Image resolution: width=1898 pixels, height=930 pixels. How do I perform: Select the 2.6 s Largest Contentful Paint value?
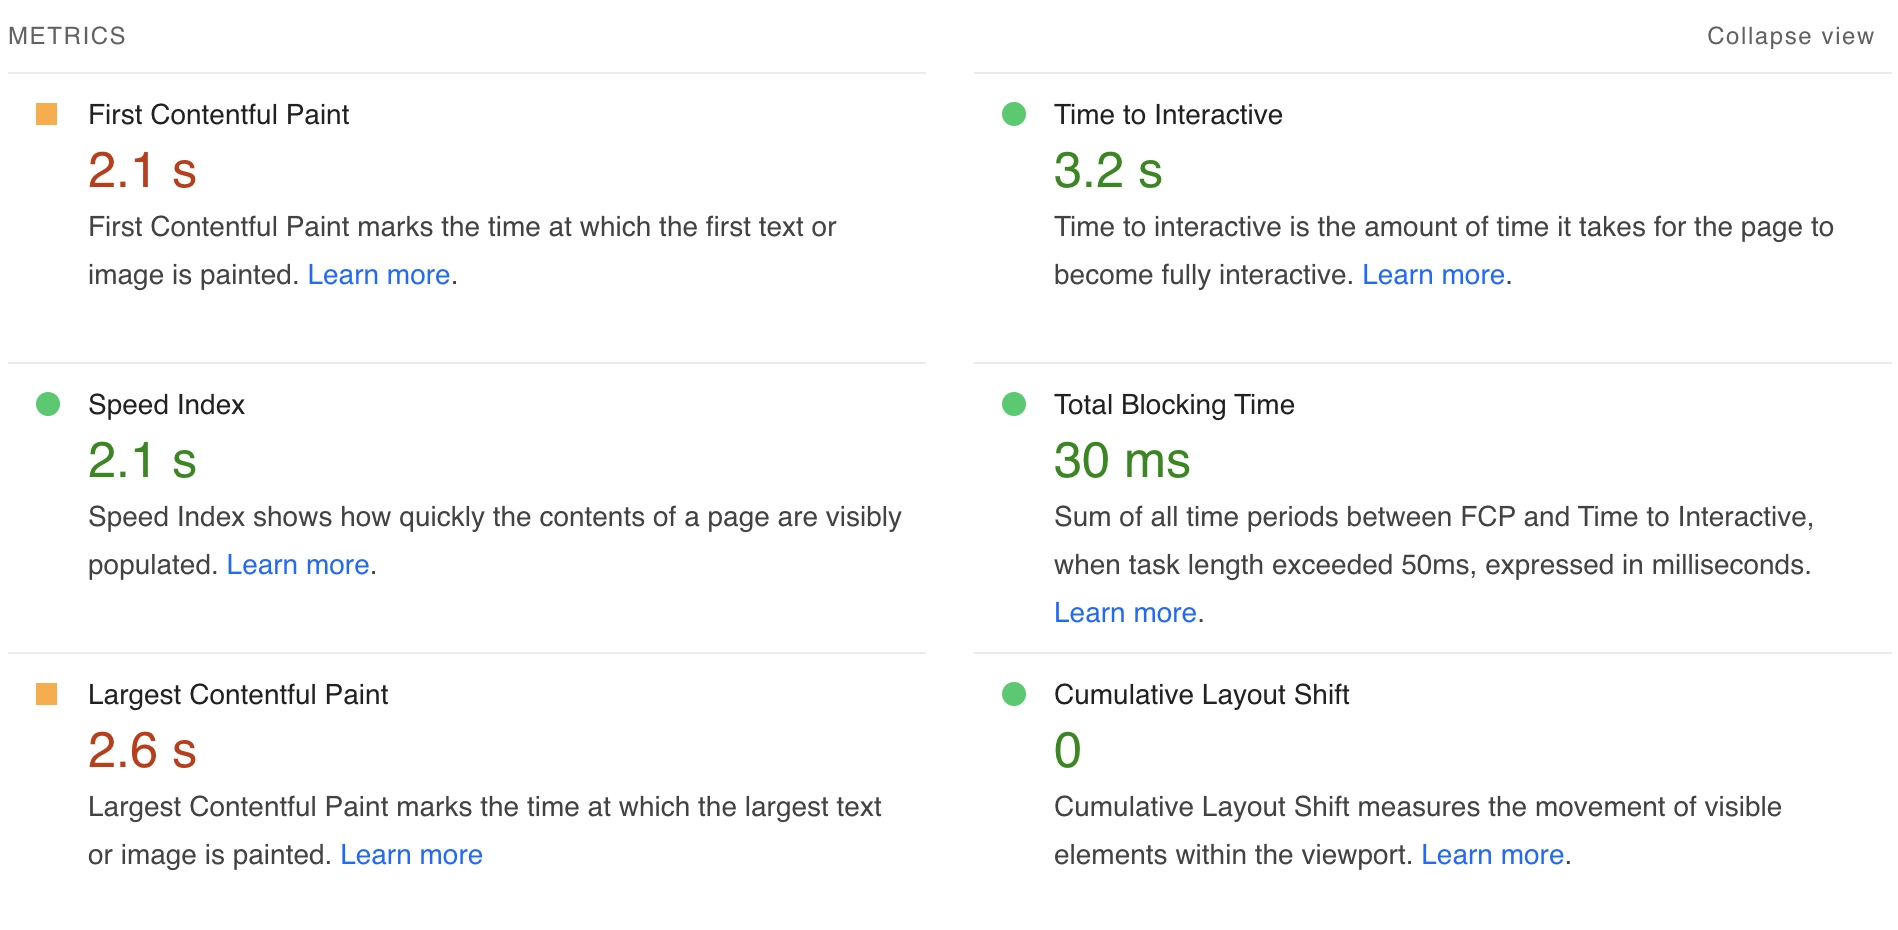point(142,751)
